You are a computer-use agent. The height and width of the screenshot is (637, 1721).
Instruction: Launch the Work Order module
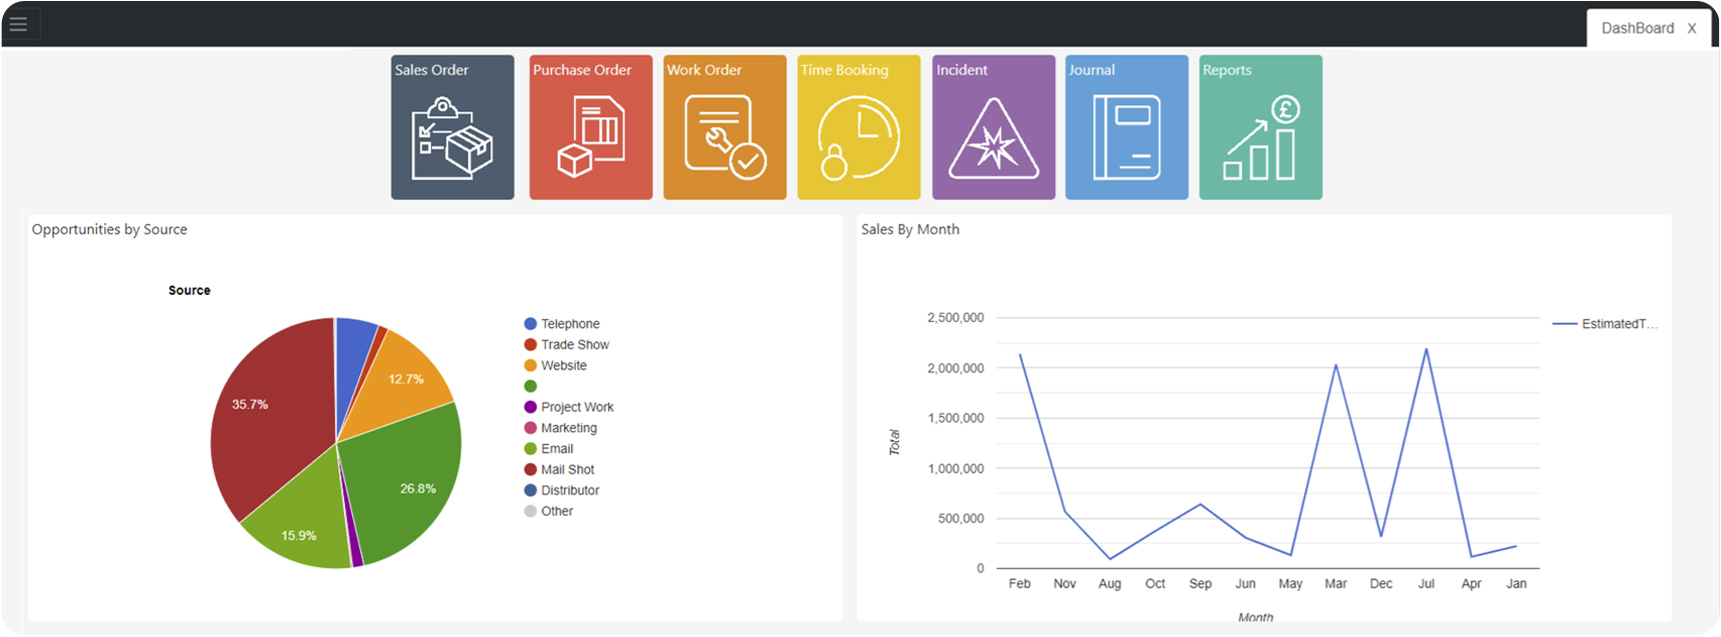coord(724,128)
